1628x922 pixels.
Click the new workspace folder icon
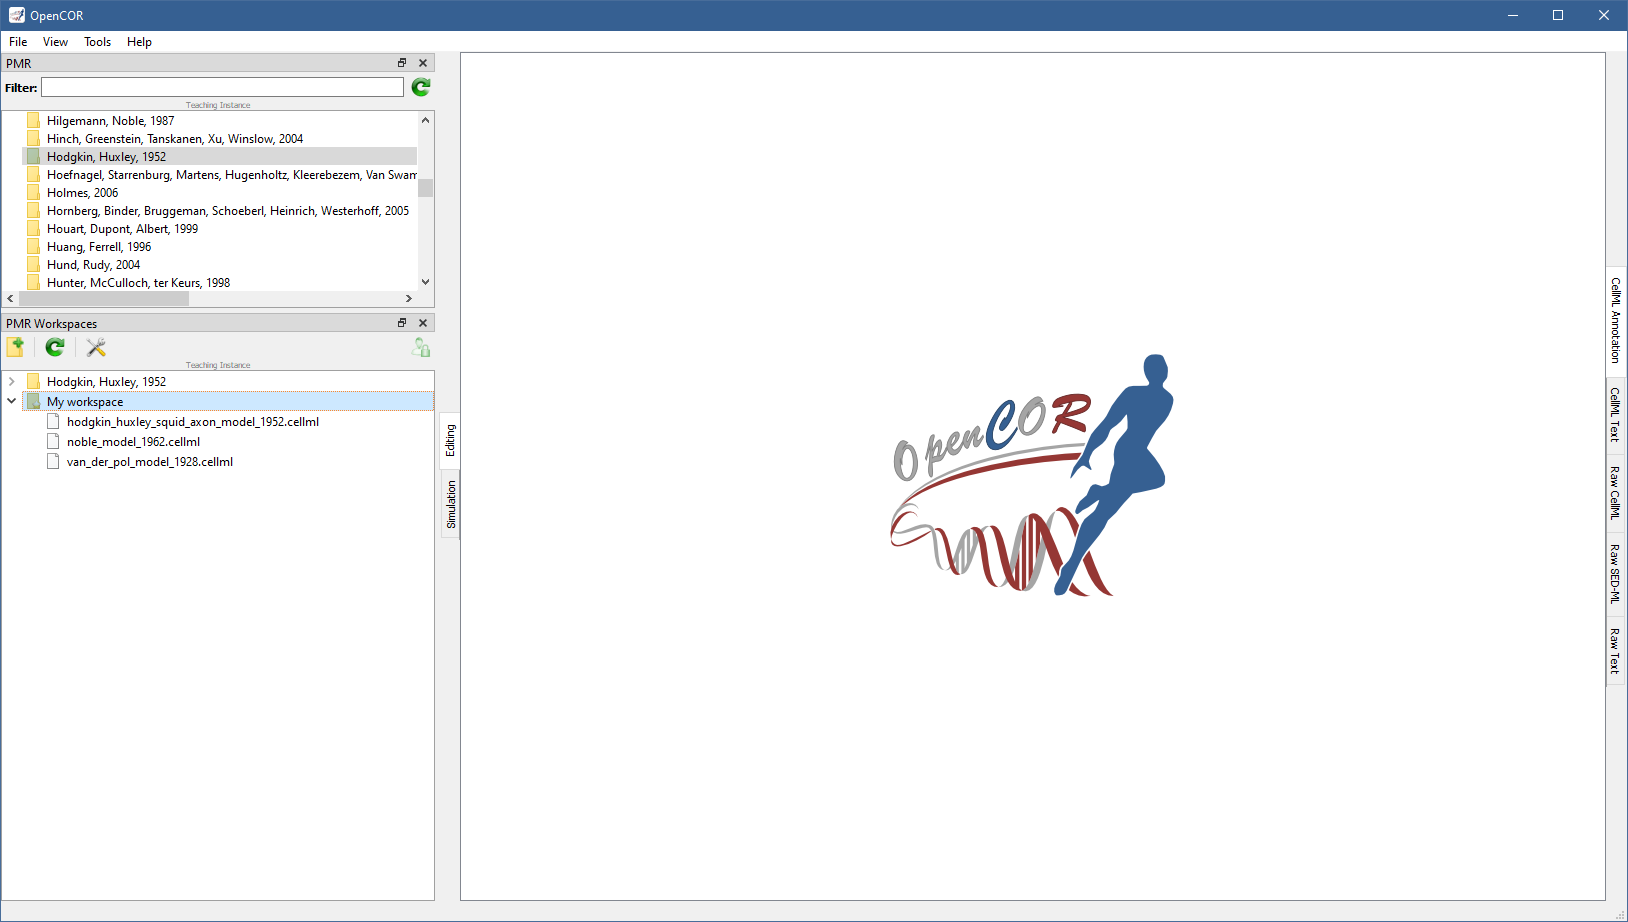tap(16, 347)
